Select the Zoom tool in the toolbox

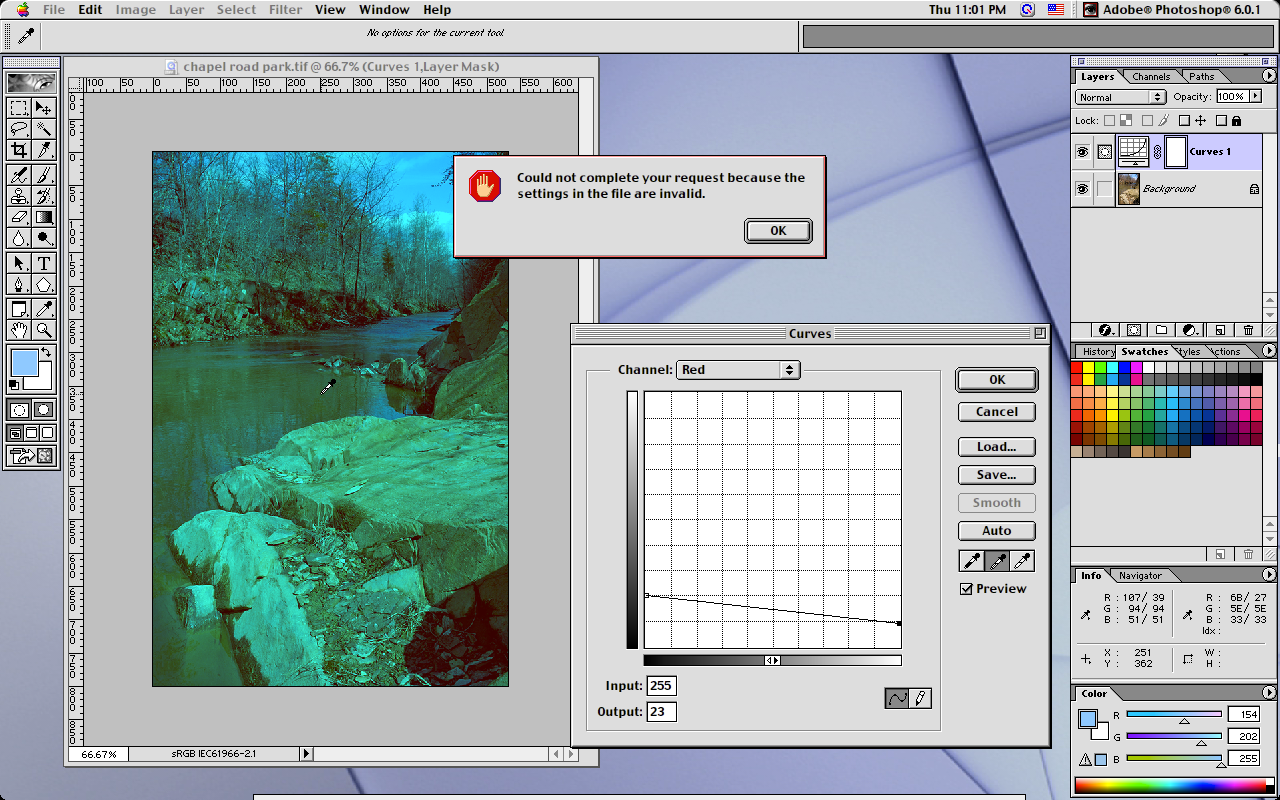[x=44, y=329]
